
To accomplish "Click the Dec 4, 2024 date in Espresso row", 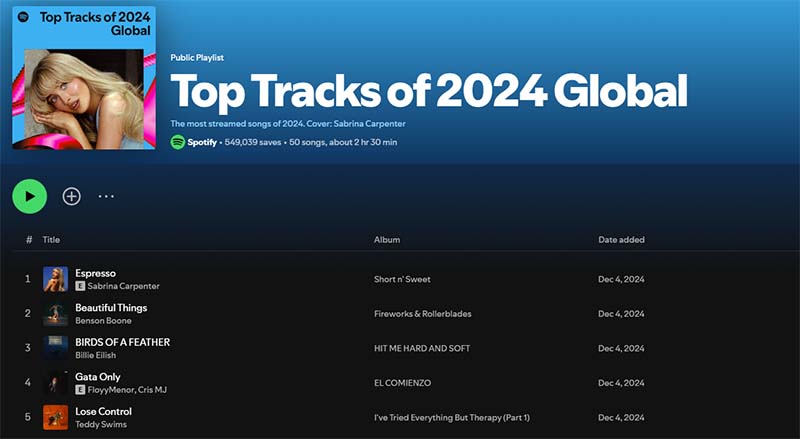I will [621, 279].
